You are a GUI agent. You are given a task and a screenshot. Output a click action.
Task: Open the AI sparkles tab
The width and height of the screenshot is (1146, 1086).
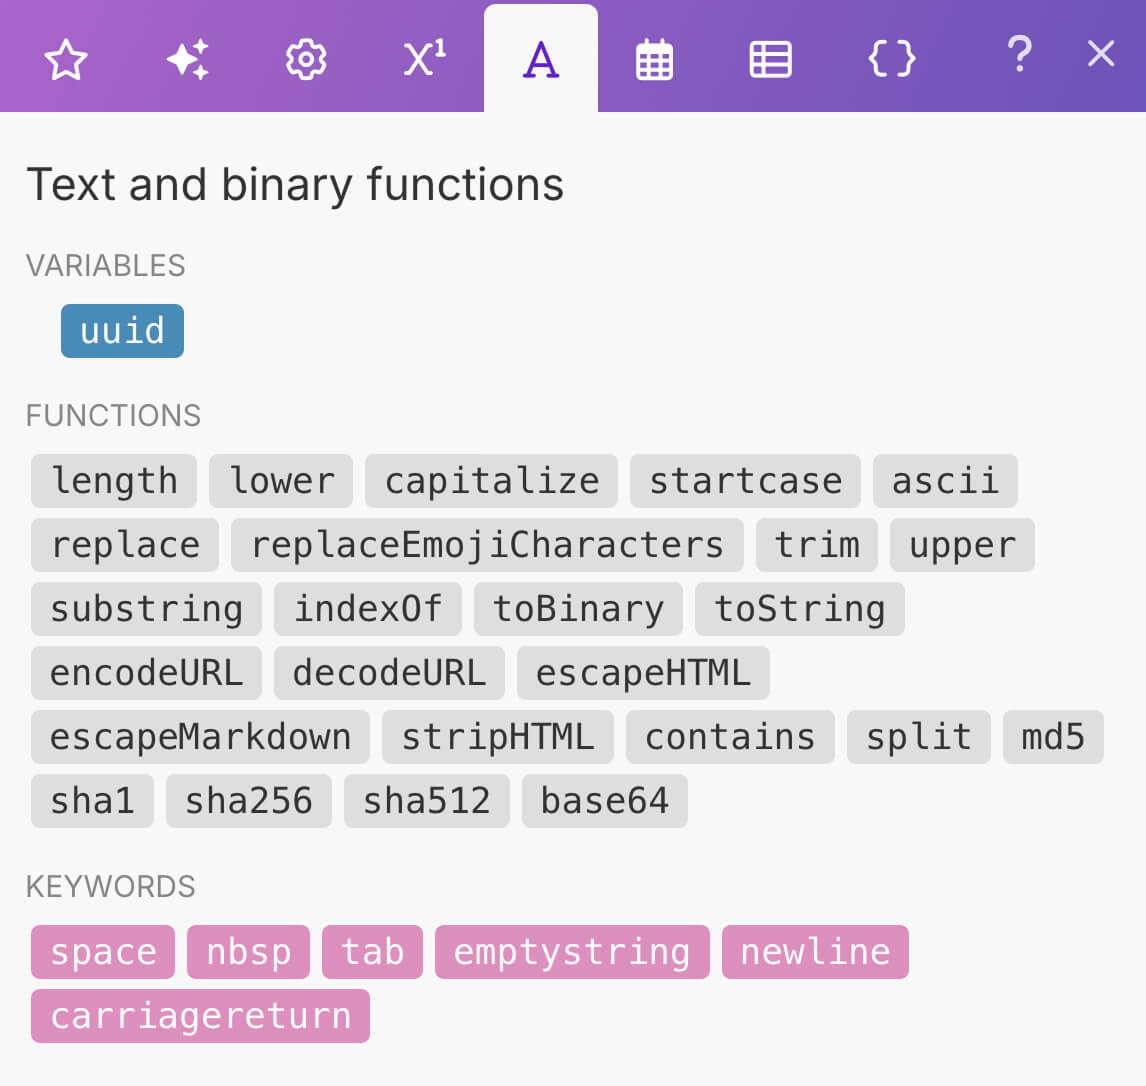[x=187, y=60]
